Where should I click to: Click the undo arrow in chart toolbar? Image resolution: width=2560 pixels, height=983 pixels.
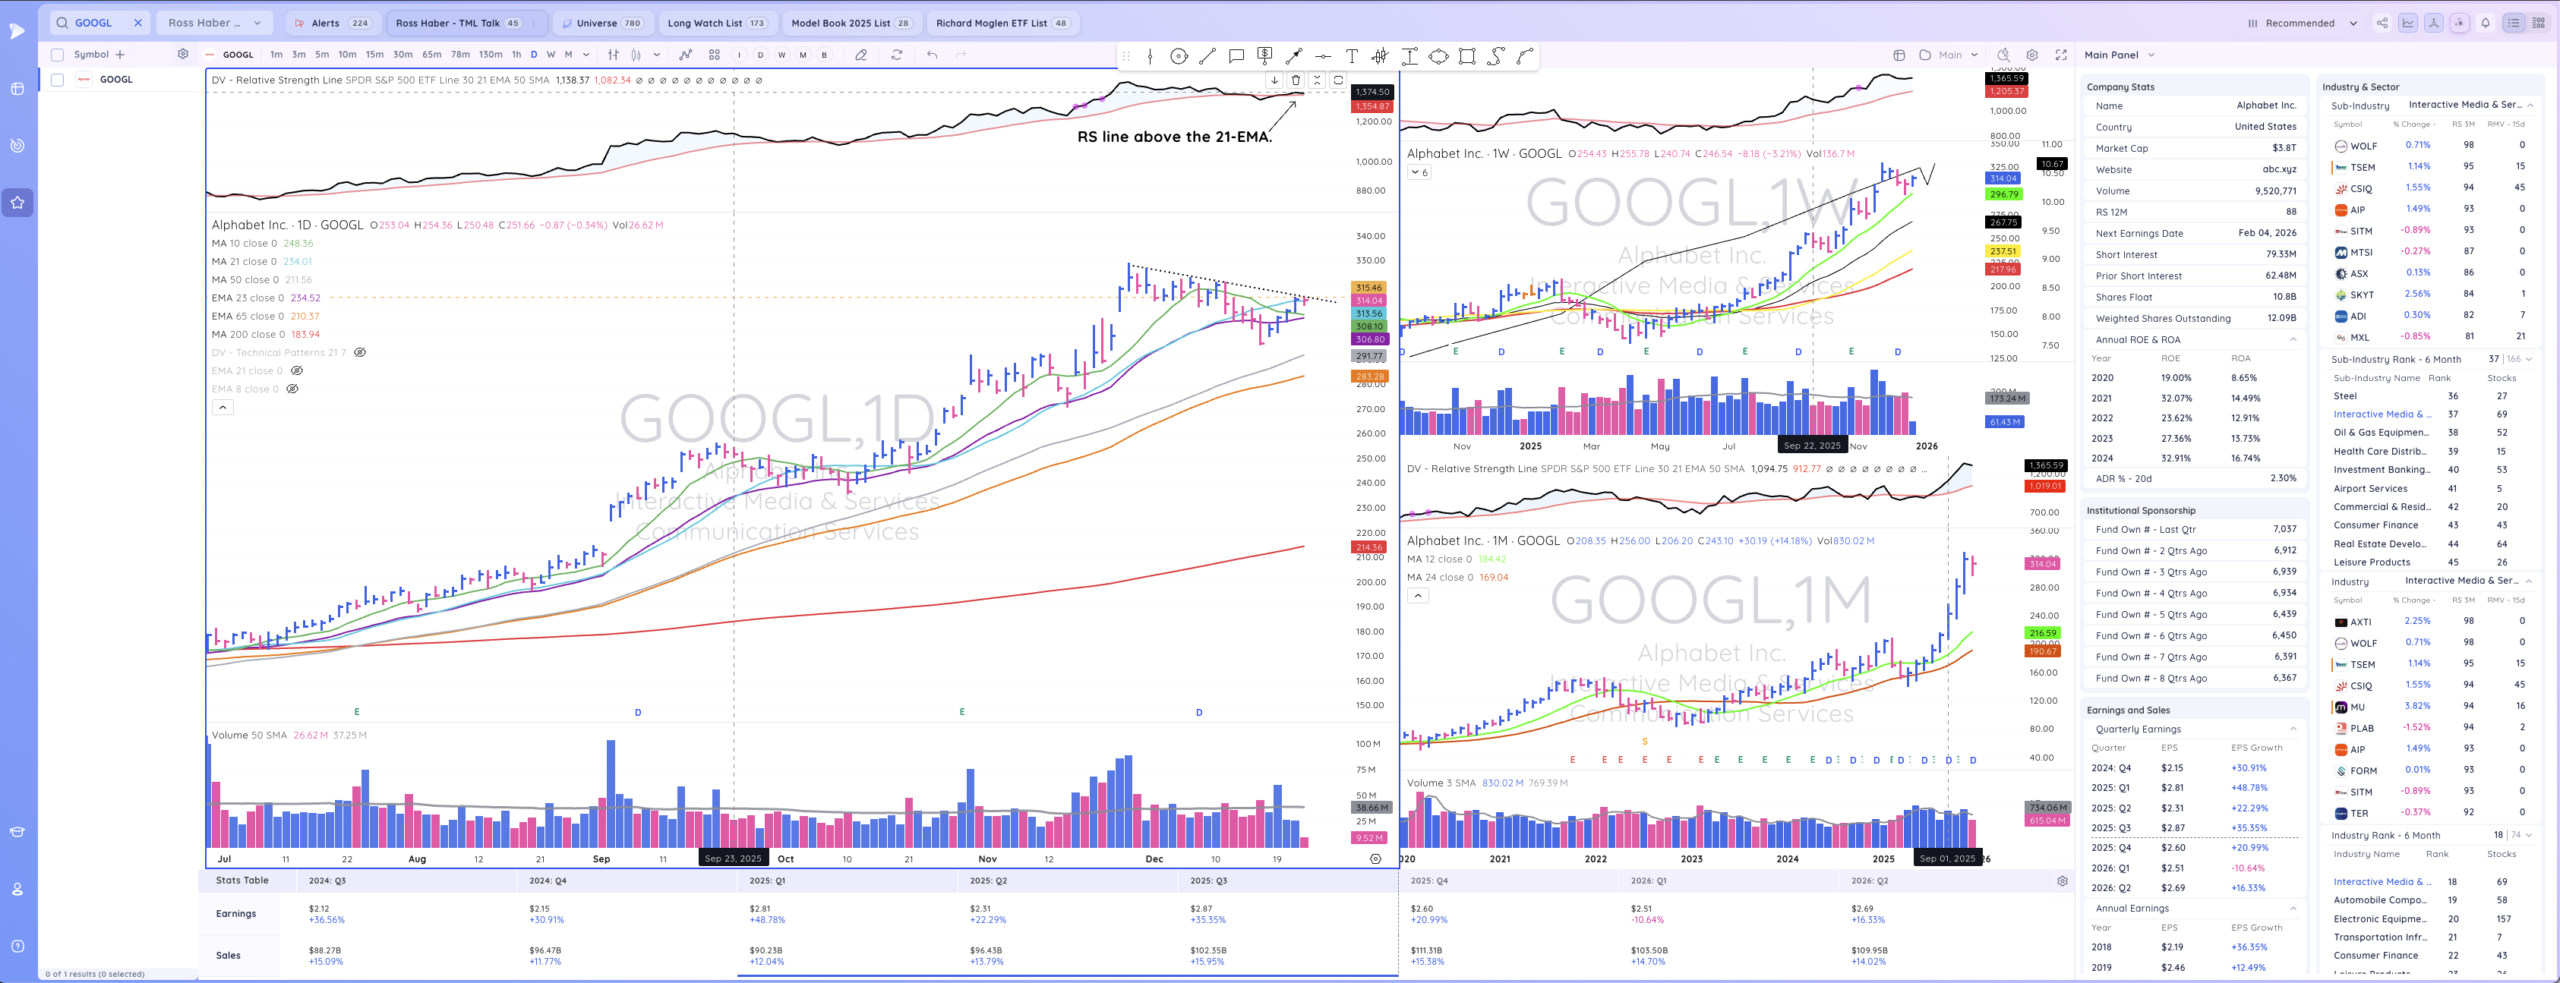[932, 55]
